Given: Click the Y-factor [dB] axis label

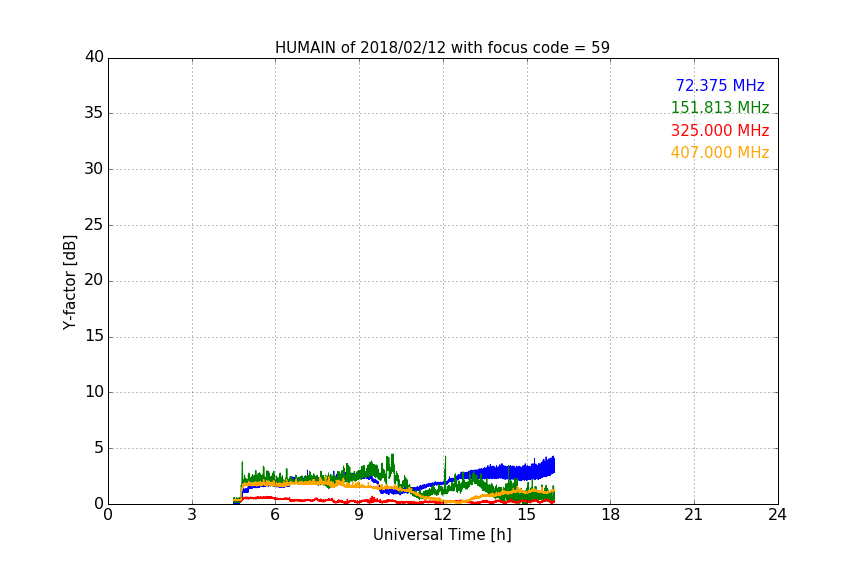Looking at the screenshot, I should [x=69, y=282].
